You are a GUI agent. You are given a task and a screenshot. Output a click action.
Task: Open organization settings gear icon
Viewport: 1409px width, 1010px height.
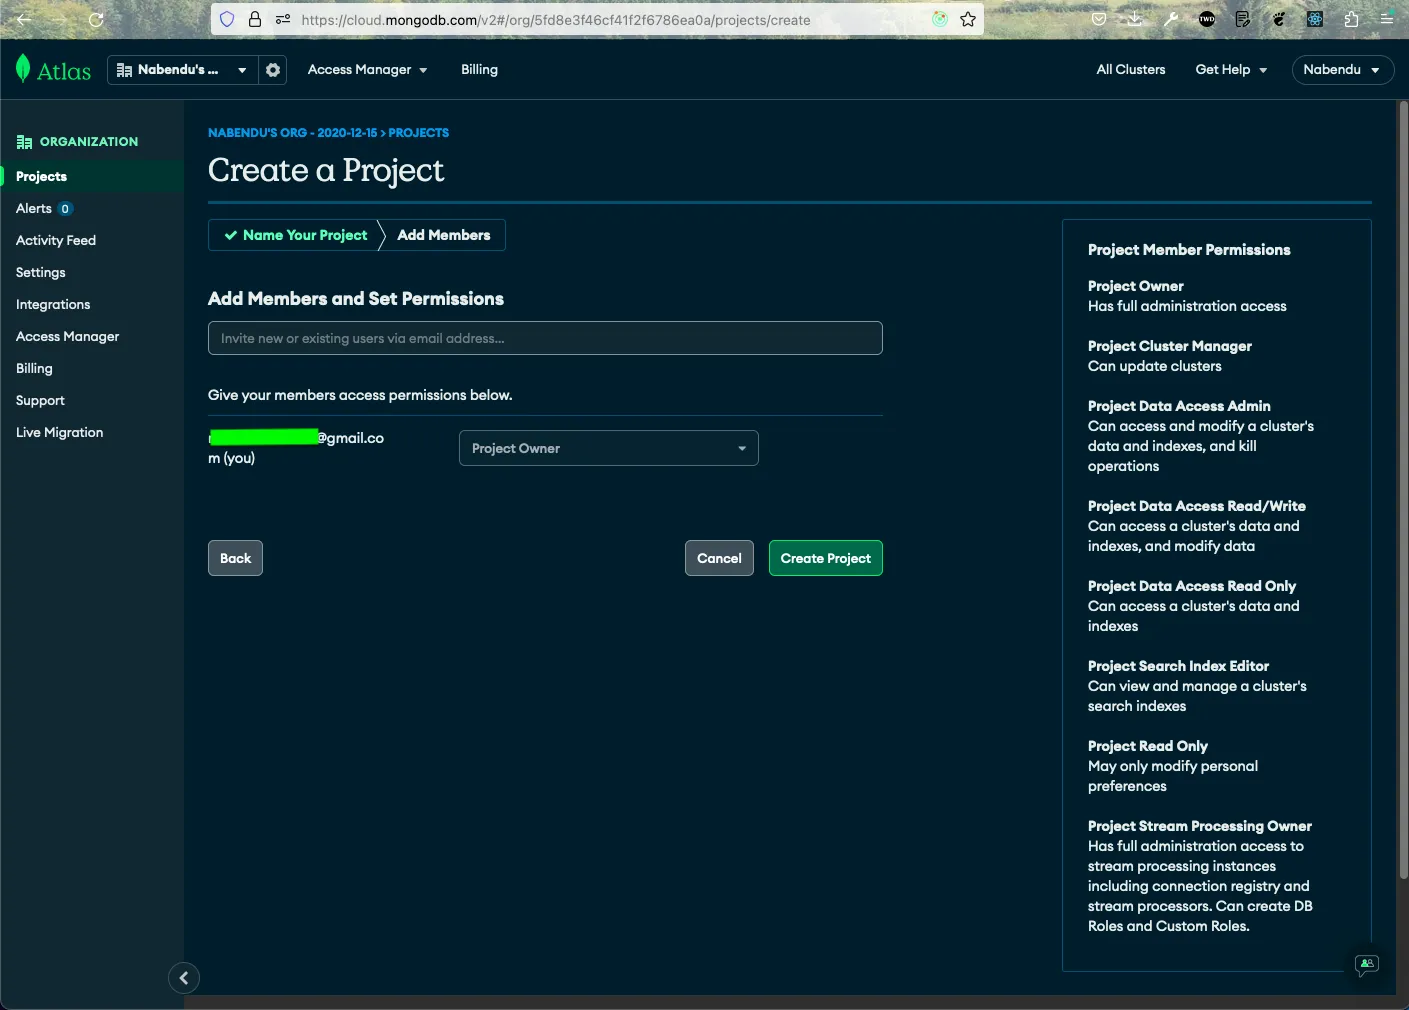tap(273, 70)
